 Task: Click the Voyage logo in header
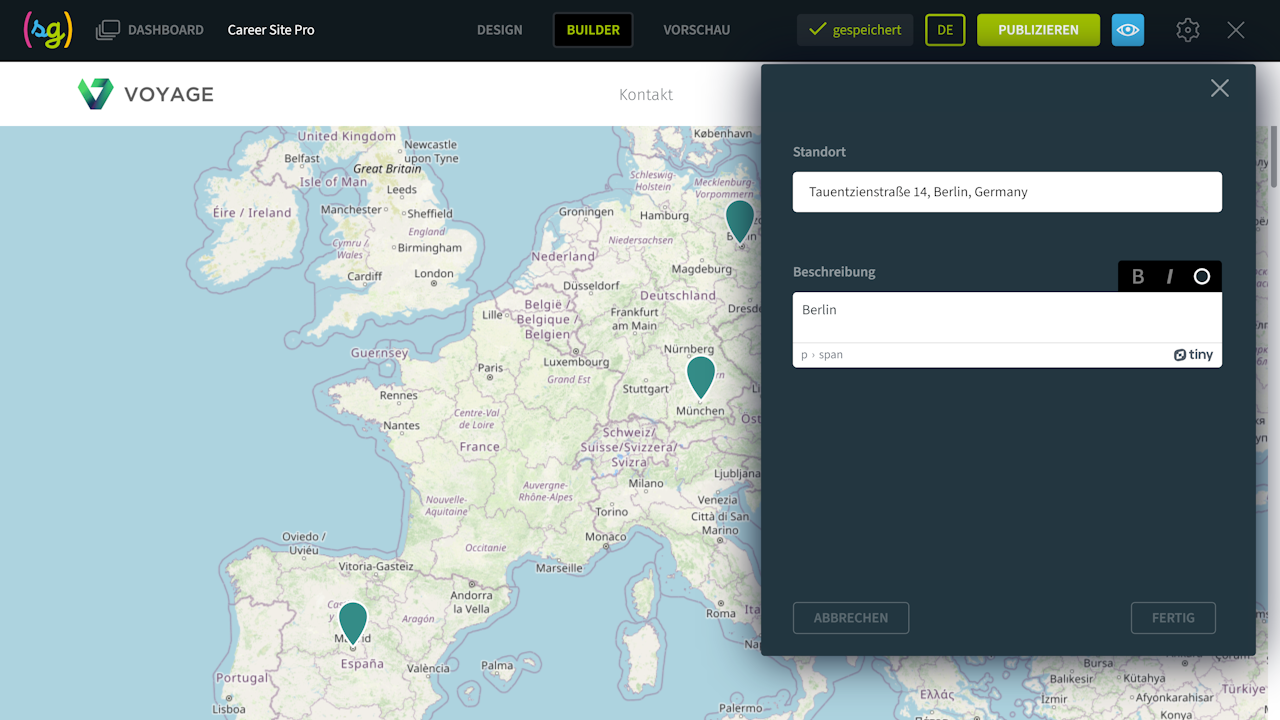(x=146, y=94)
